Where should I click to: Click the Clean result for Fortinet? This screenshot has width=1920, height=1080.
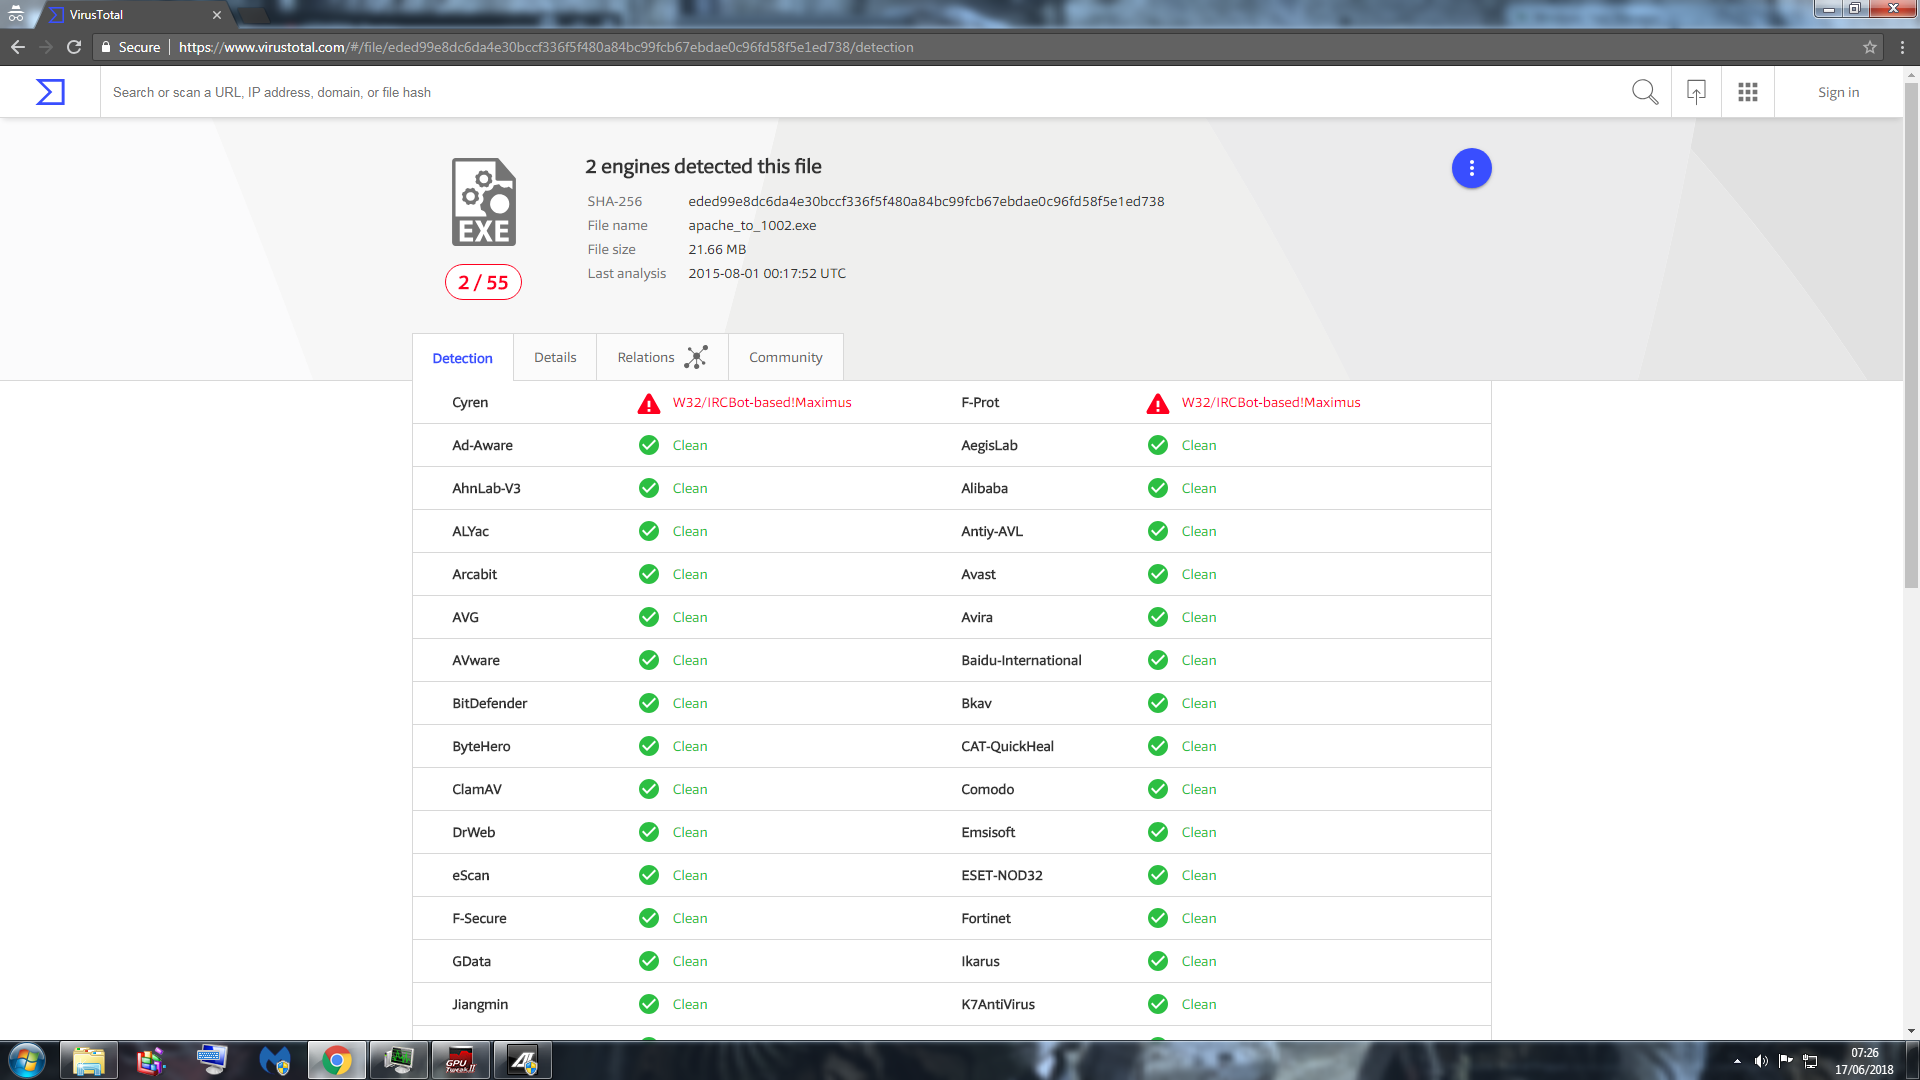click(x=1199, y=918)
